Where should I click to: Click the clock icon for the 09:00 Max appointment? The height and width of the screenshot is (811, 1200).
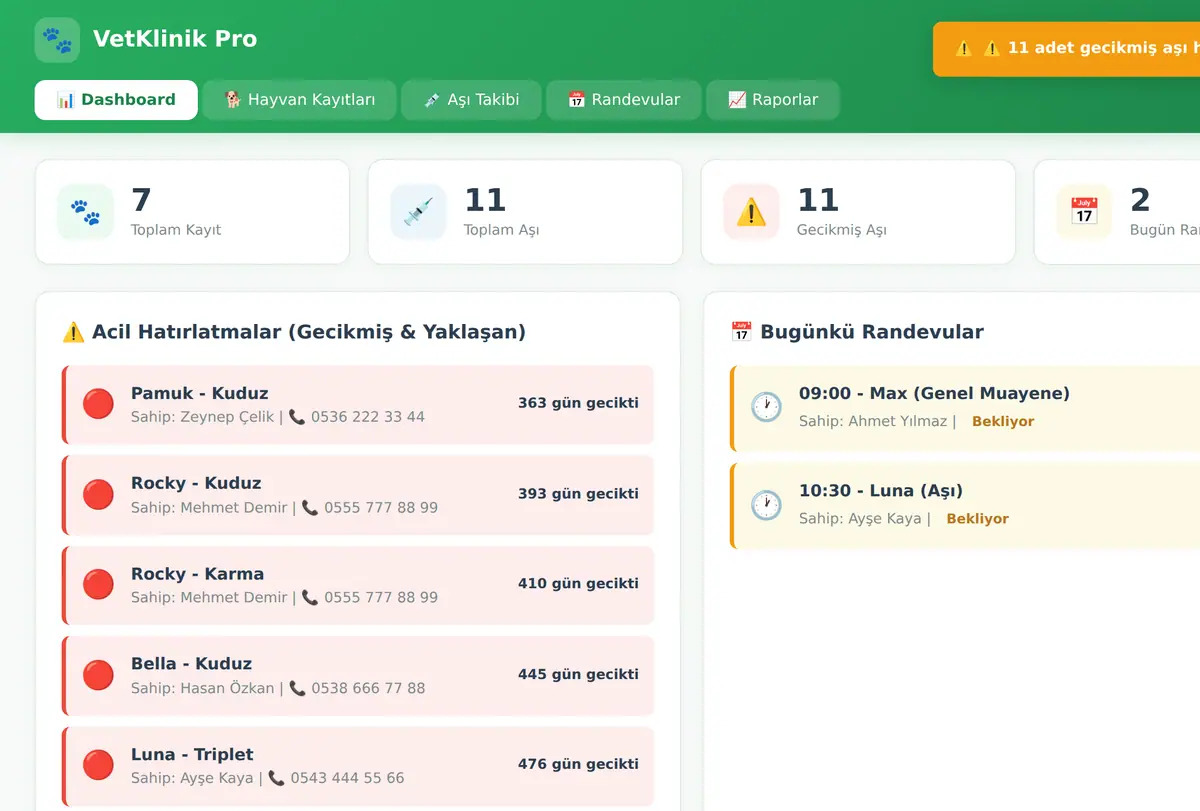pyautogui.click(x=766, y=407)
